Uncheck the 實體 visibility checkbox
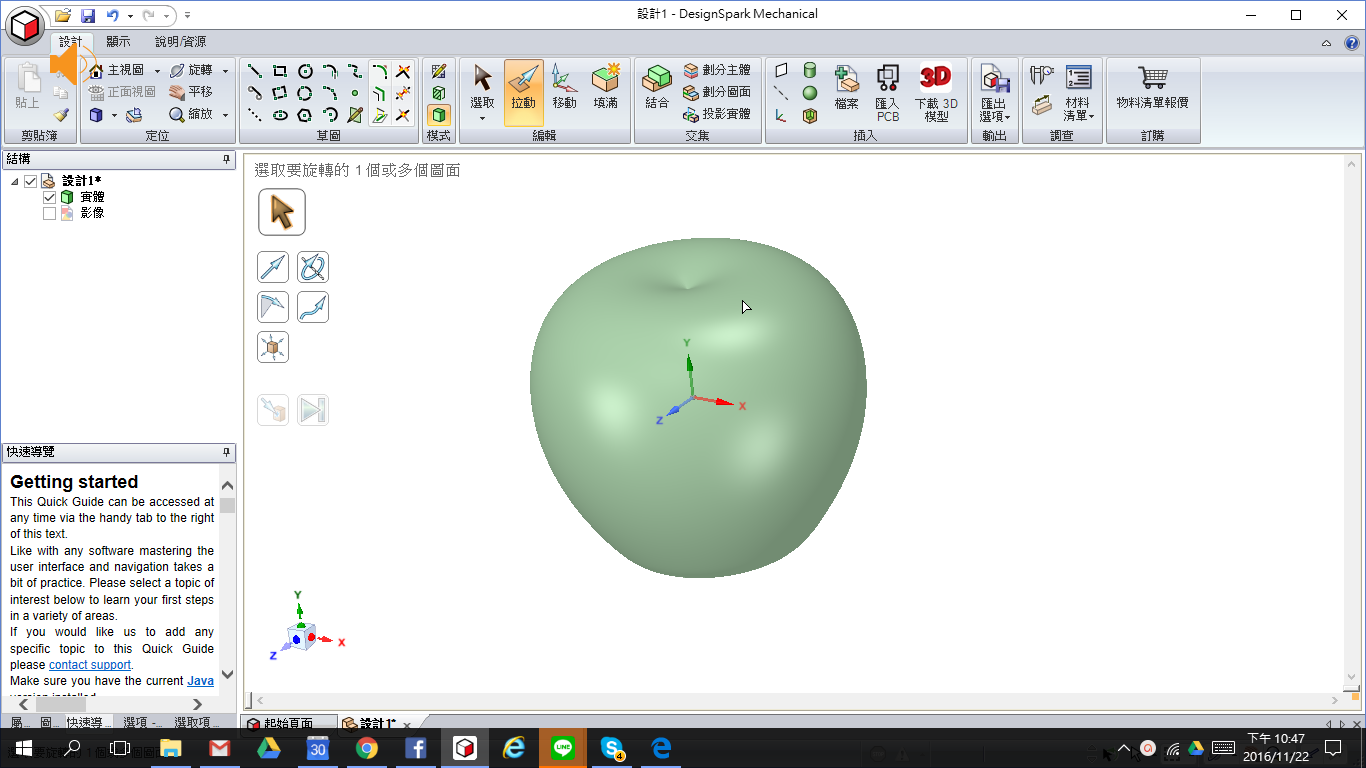The height and width of the screenshot is (768, 1366). coord(49,197)
